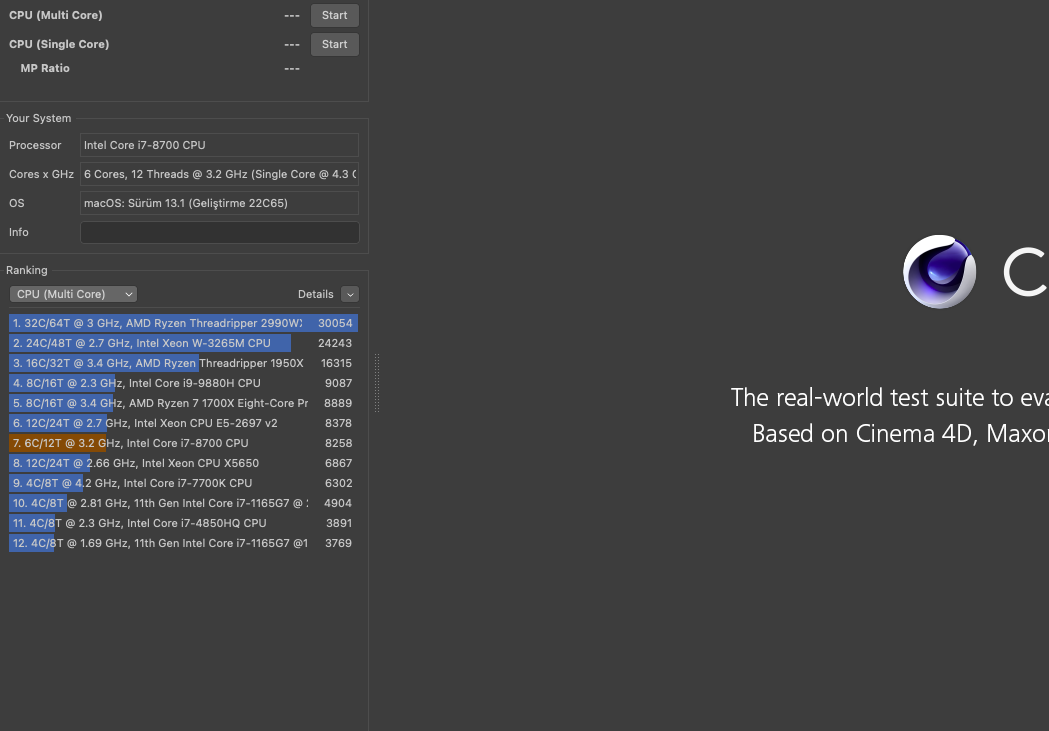Select the Core i7-4850HQ ranking entry
Viewport: 1049px width, 731px height.
click(x=183, y=523)
